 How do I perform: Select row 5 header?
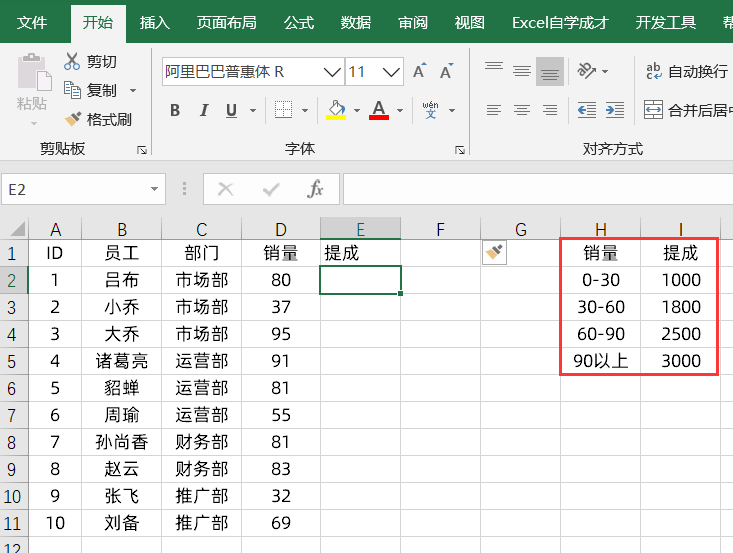(x=13, y=361)
